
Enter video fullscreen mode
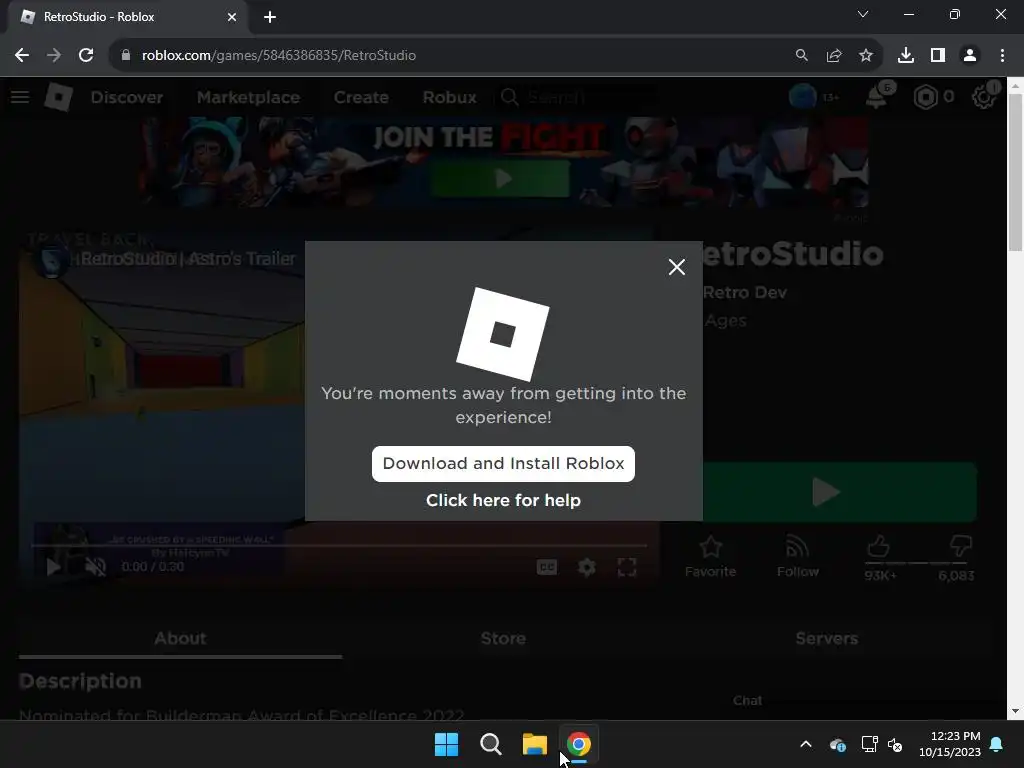tap(627, 567)
